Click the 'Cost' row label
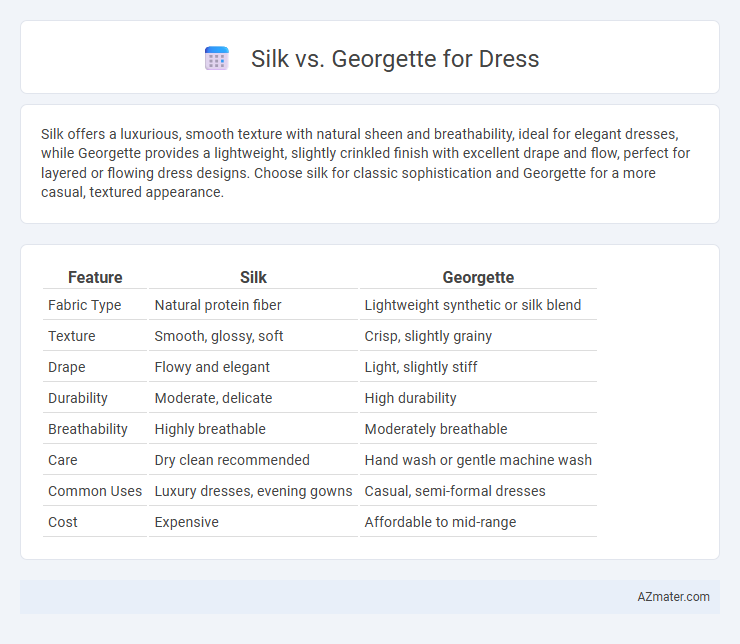This screenshot has height=644, width=740. tap(62, 522)
